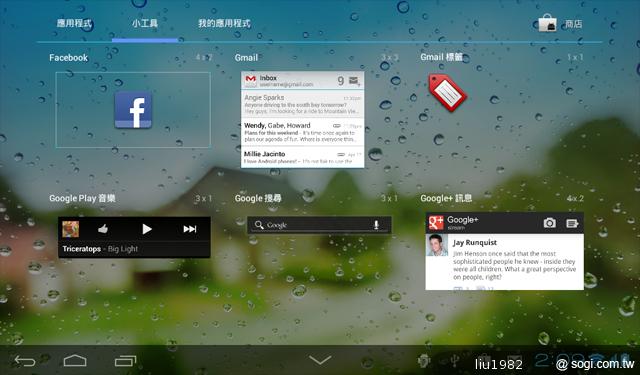The width and height of the screenshot is (640, 375).
Task: Tap the Recent apps button
Action: [125, 361]
